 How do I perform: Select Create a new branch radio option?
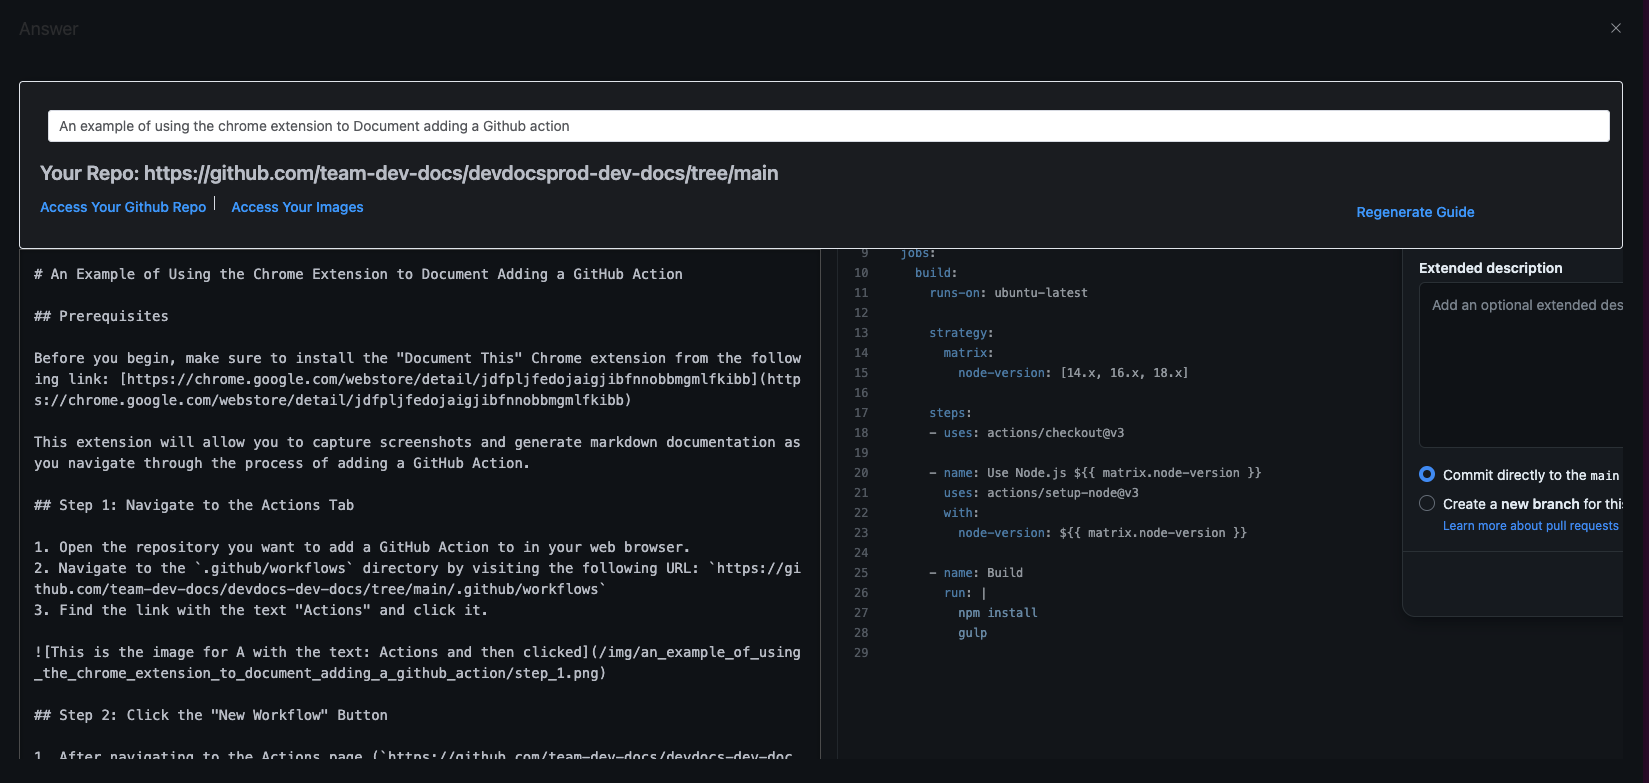[x=1427, y=503]
